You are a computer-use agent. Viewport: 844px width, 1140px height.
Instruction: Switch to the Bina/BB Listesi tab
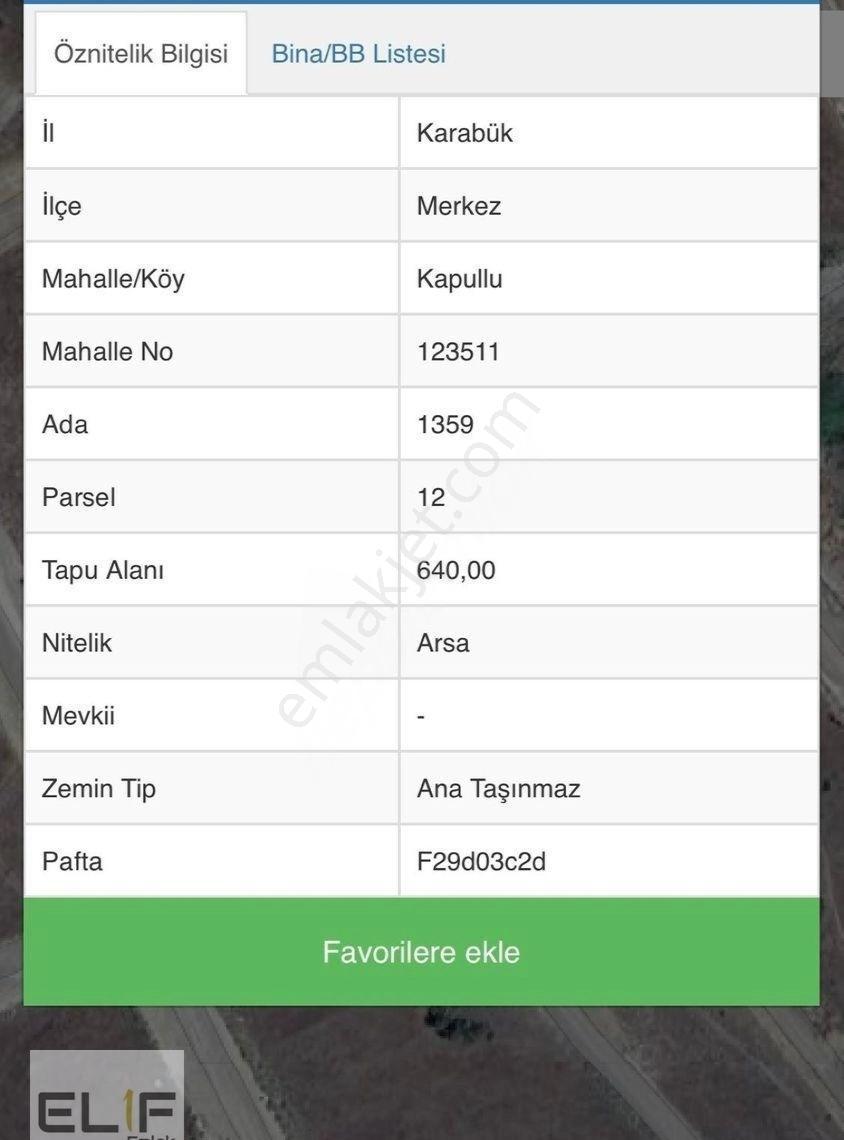pyautogui.click(x=358, y=54)
